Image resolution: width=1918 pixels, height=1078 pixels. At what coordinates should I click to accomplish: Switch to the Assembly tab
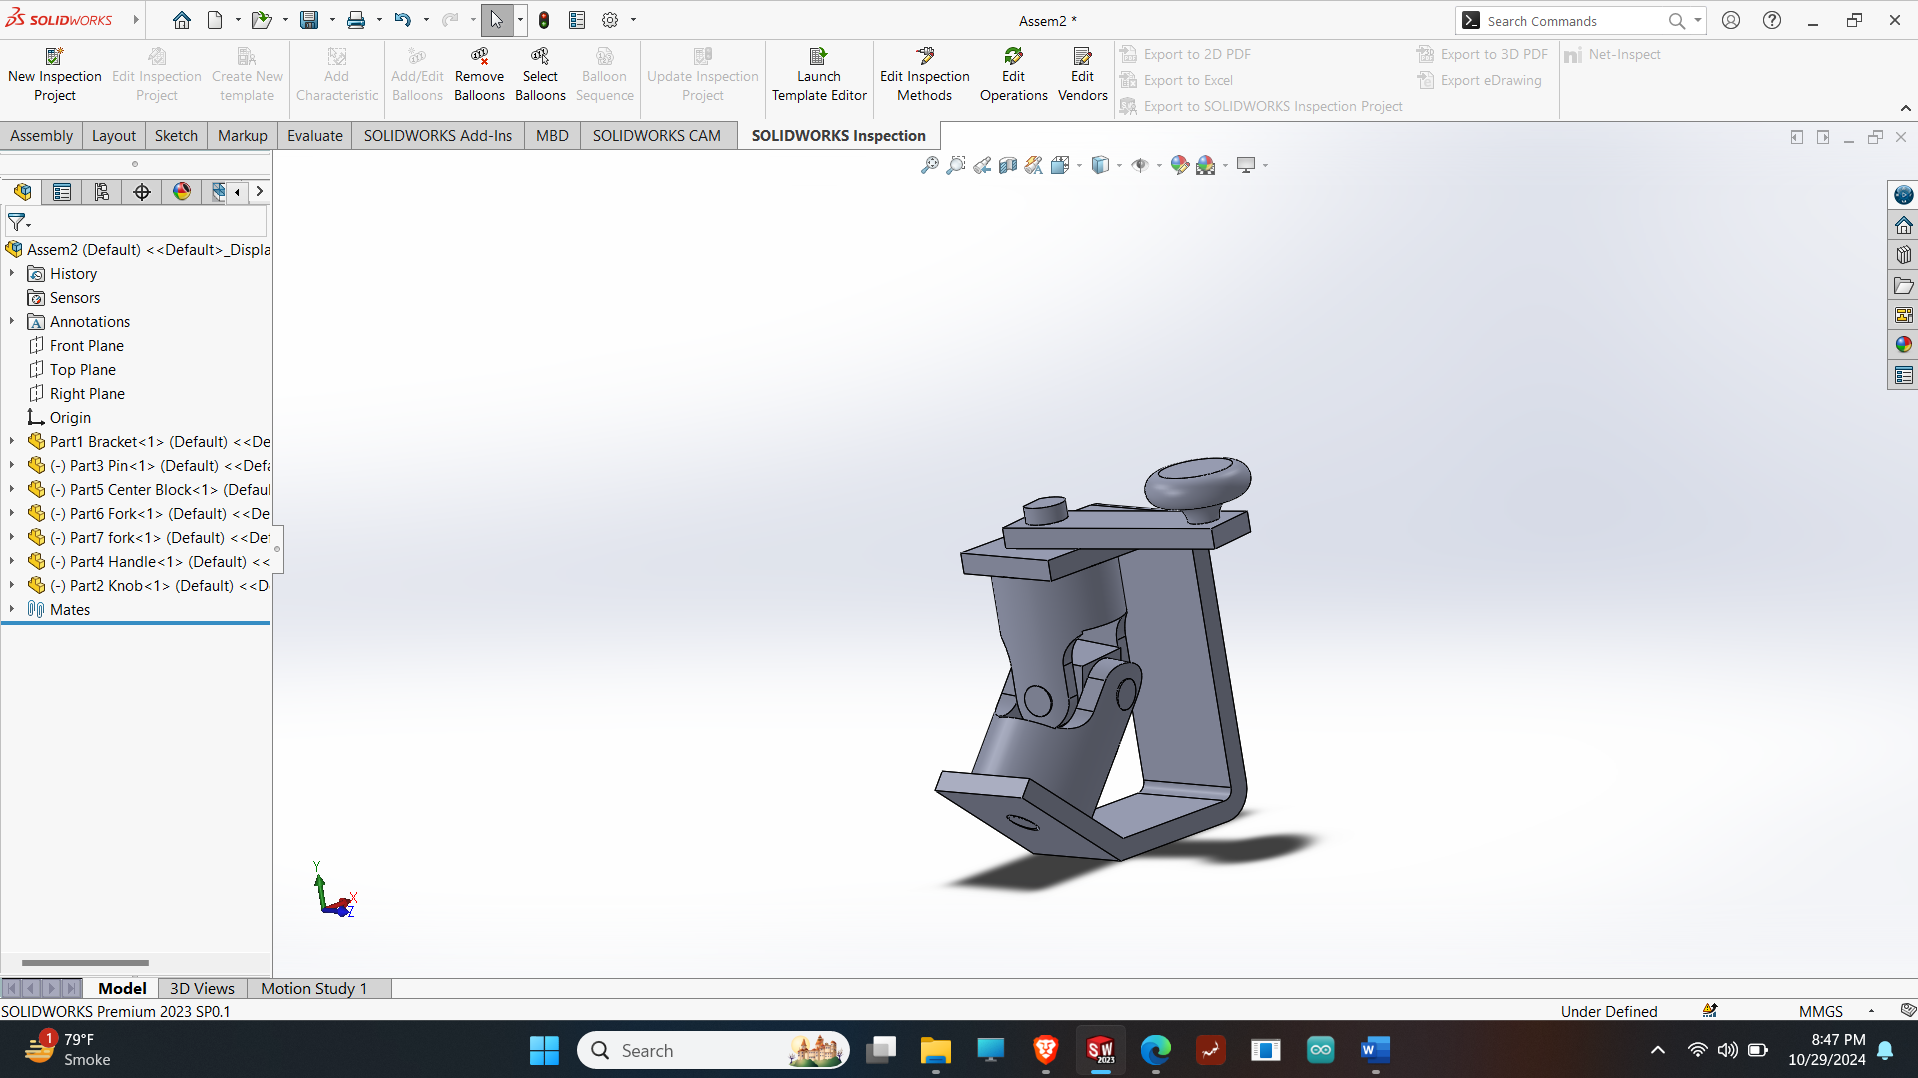[41, 135]
